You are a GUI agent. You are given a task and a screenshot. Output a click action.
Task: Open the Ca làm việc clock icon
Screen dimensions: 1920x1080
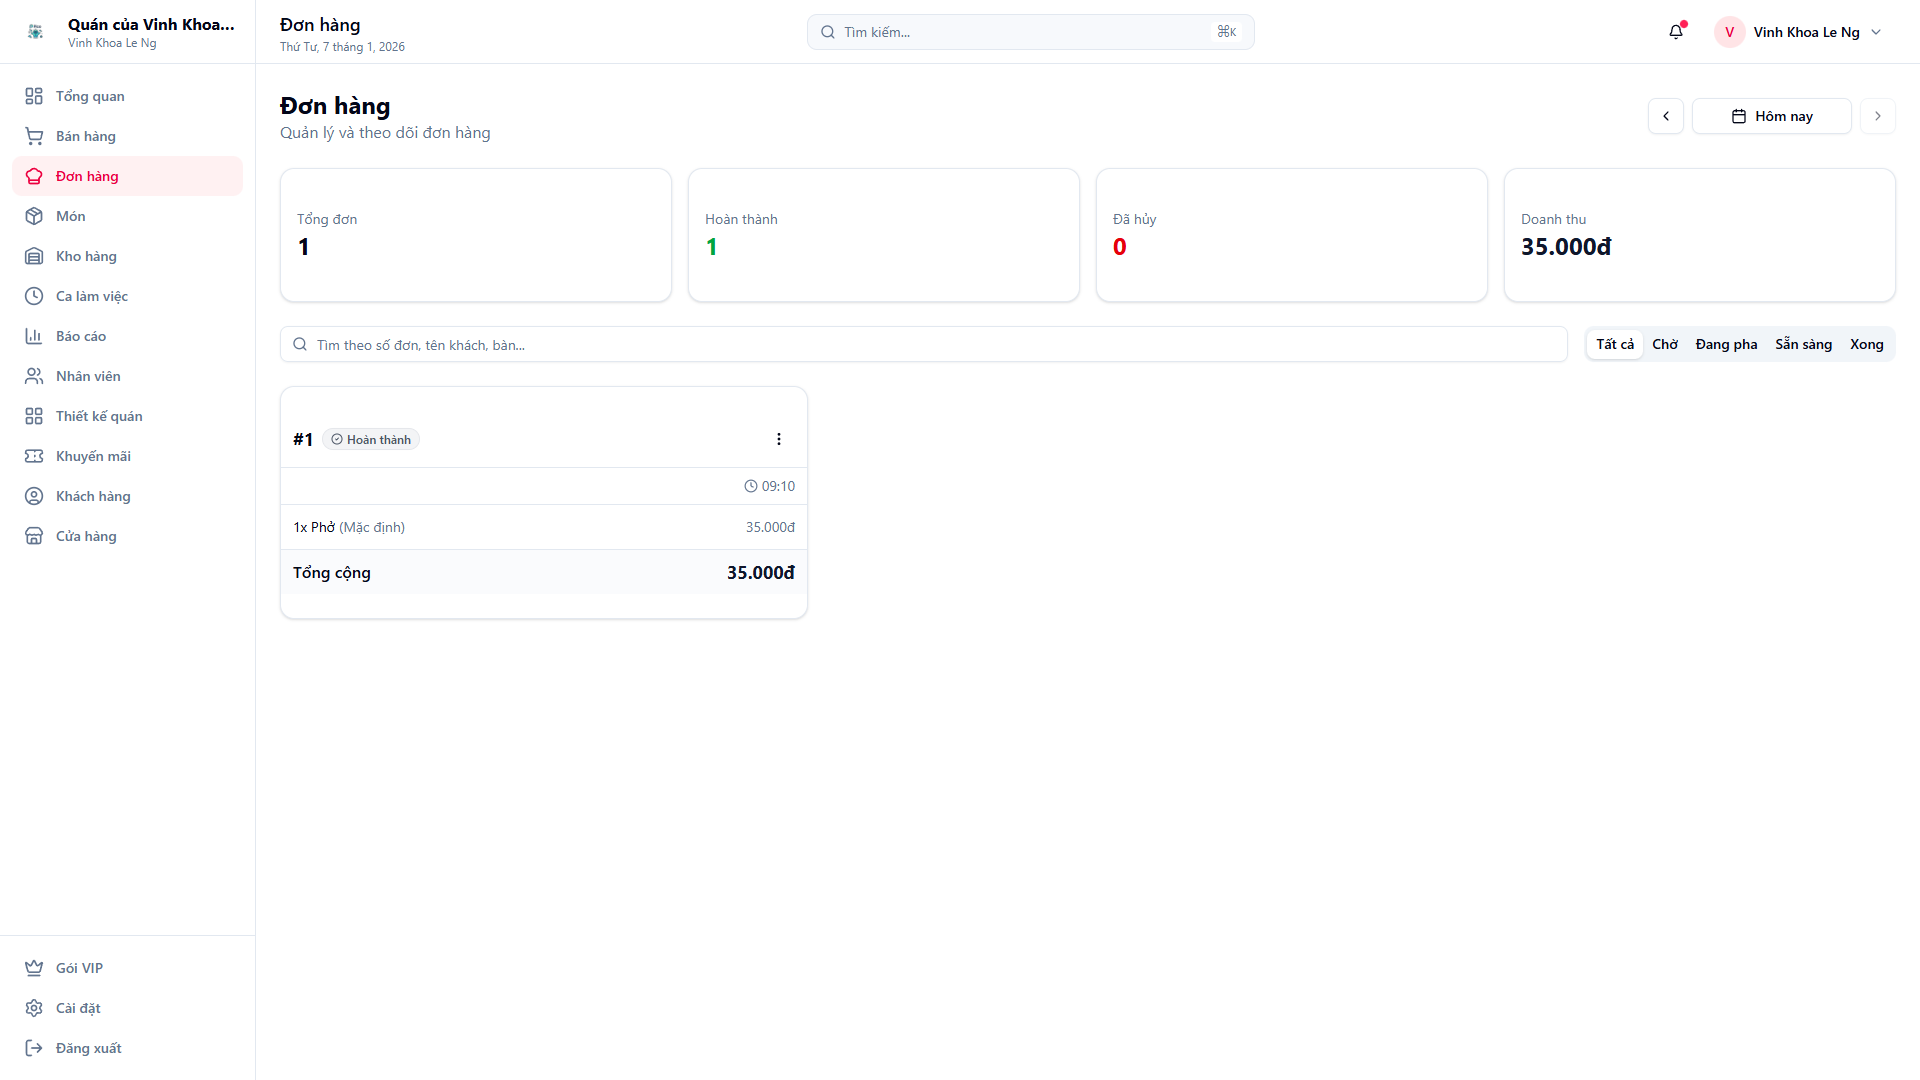click(x=35, y=296)
